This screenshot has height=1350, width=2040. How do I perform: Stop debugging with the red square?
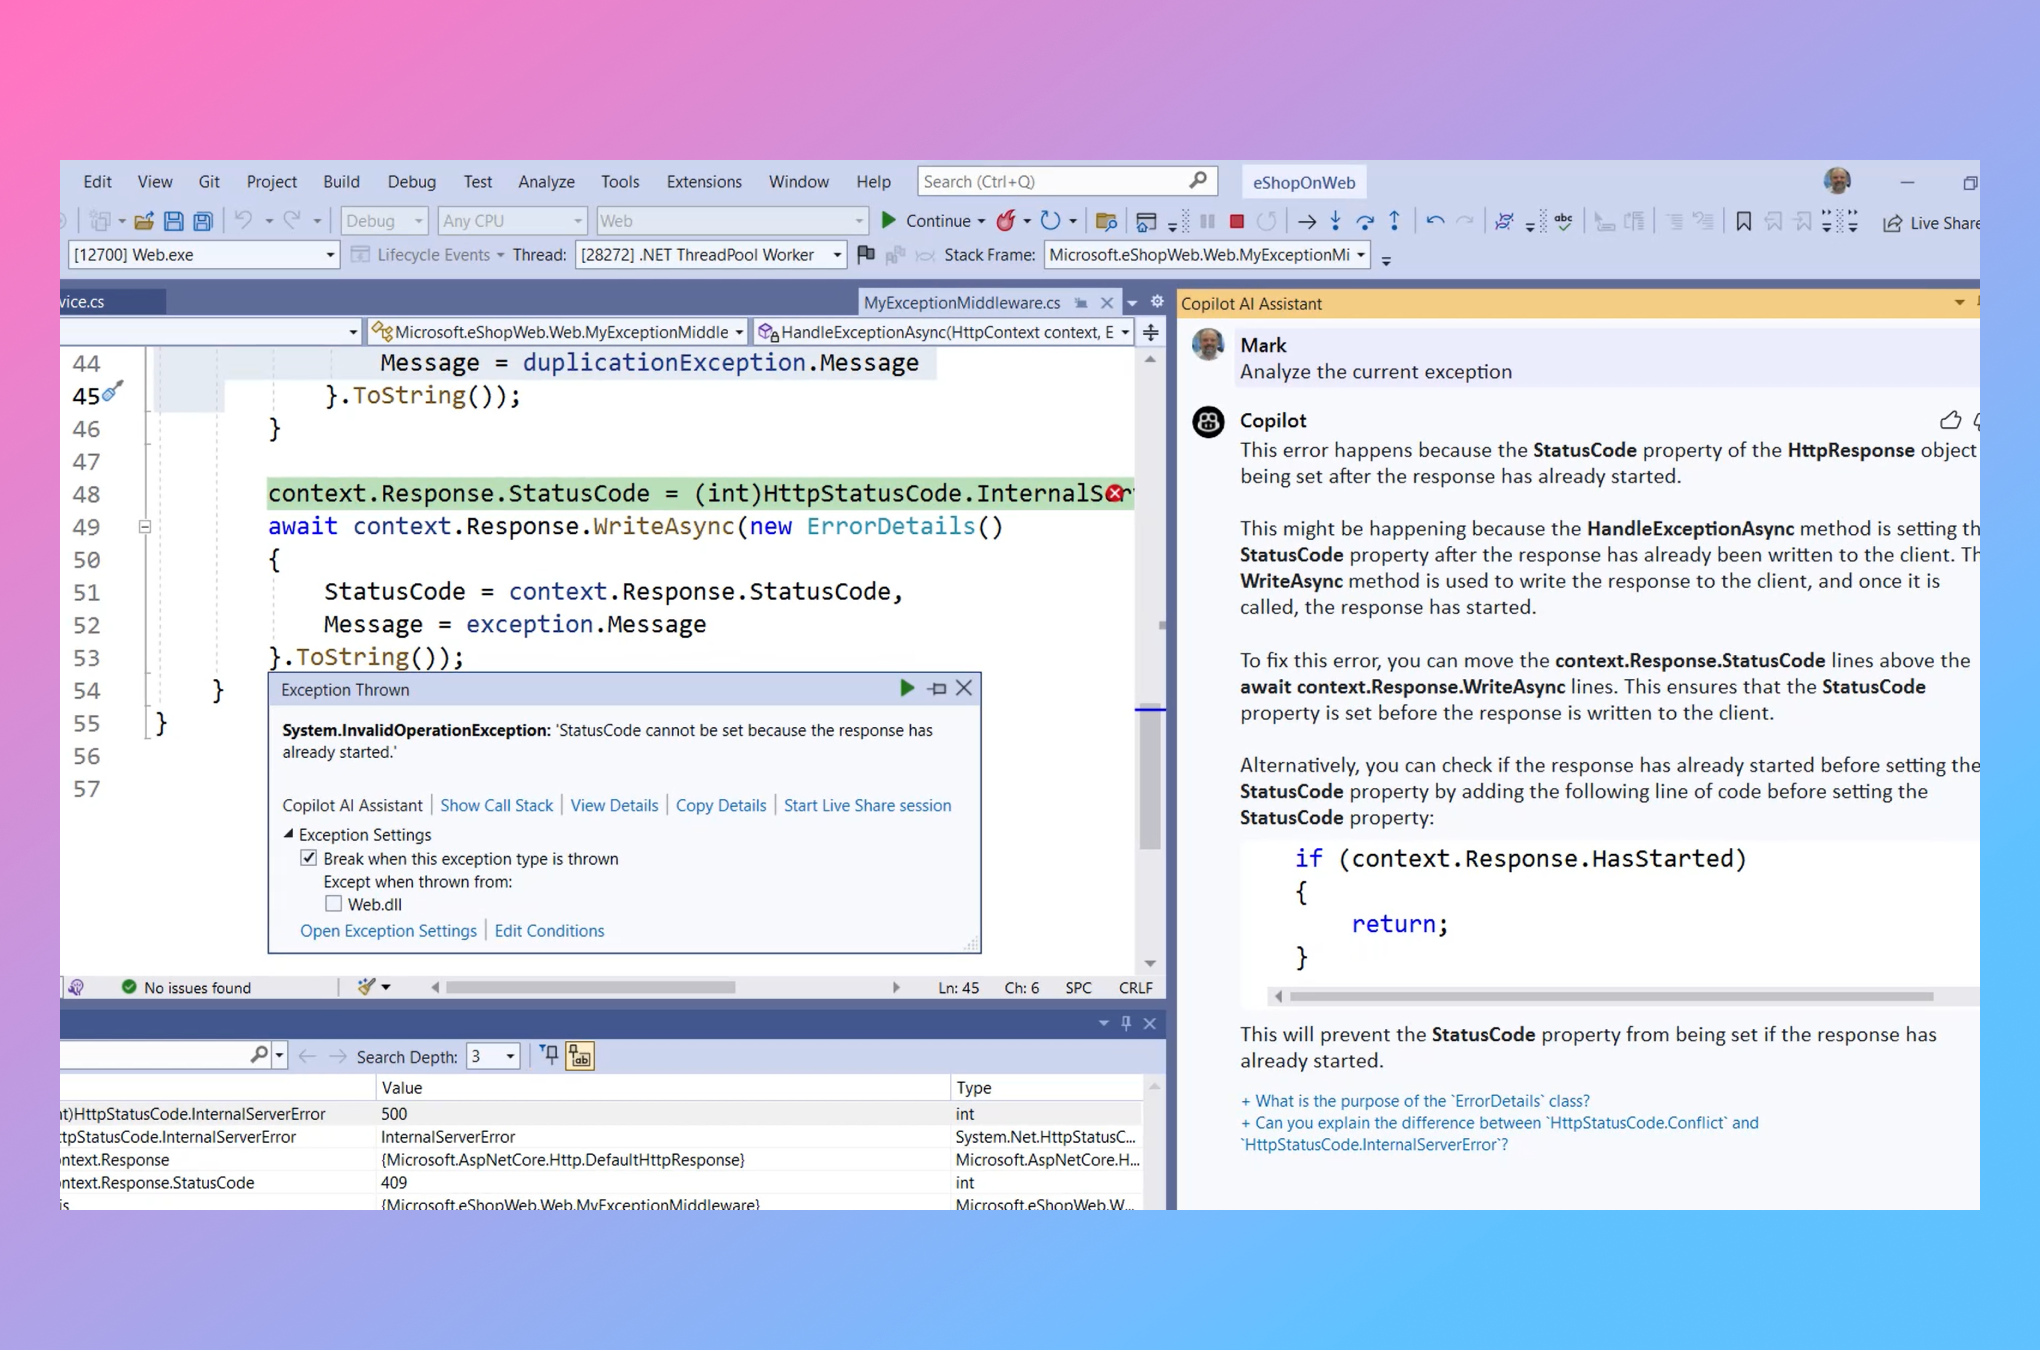coord(1237,222)
